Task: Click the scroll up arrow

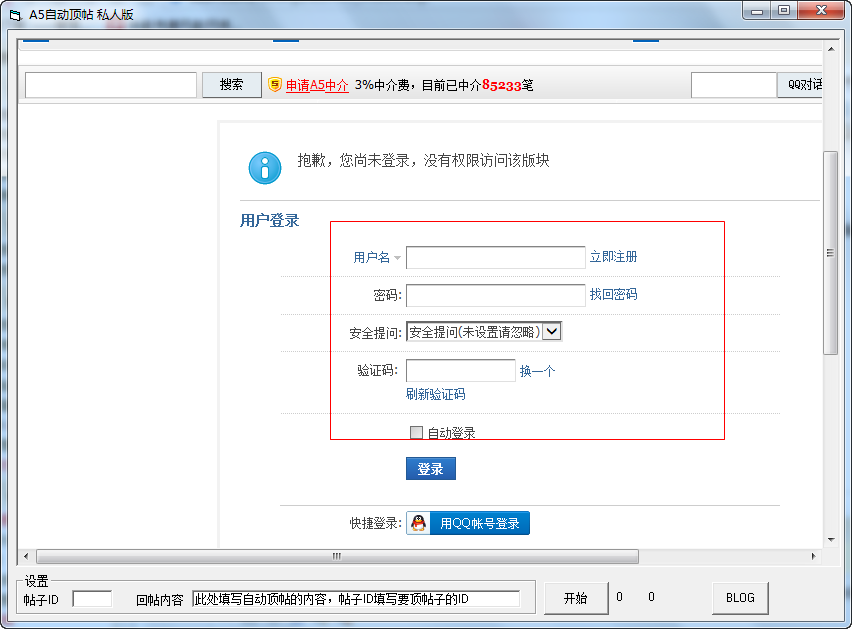Action: (x=831, y=49)
